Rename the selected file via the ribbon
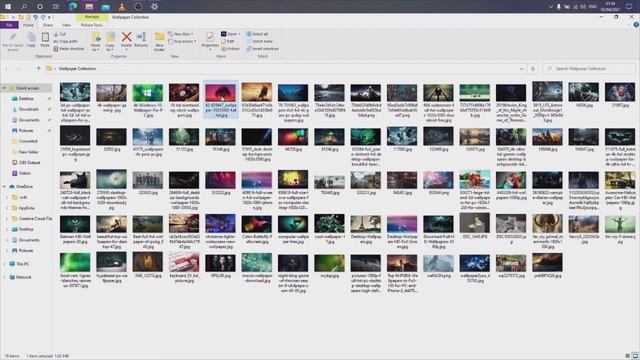Image resolution: width=640 pixels, height=360 pixels. (x=141, y=40)
